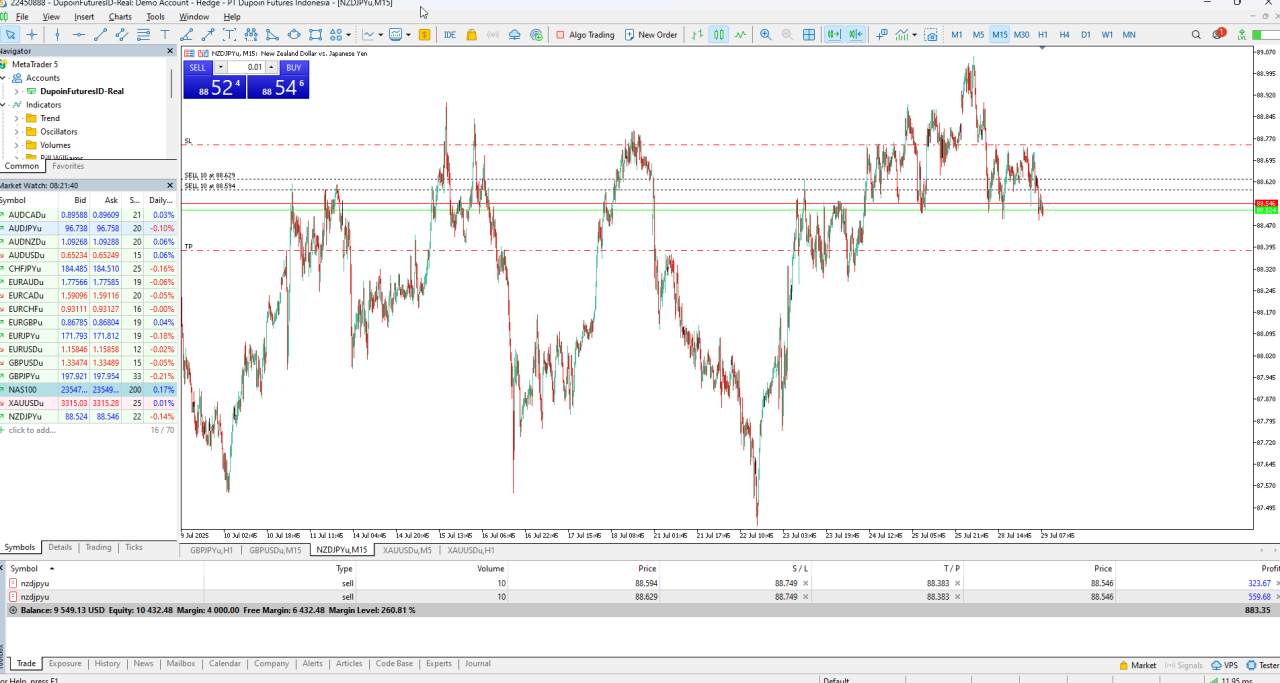This screenshot has width=1280, height=683.
Task: Open the Favorites navigator tab
Action: 68,166
